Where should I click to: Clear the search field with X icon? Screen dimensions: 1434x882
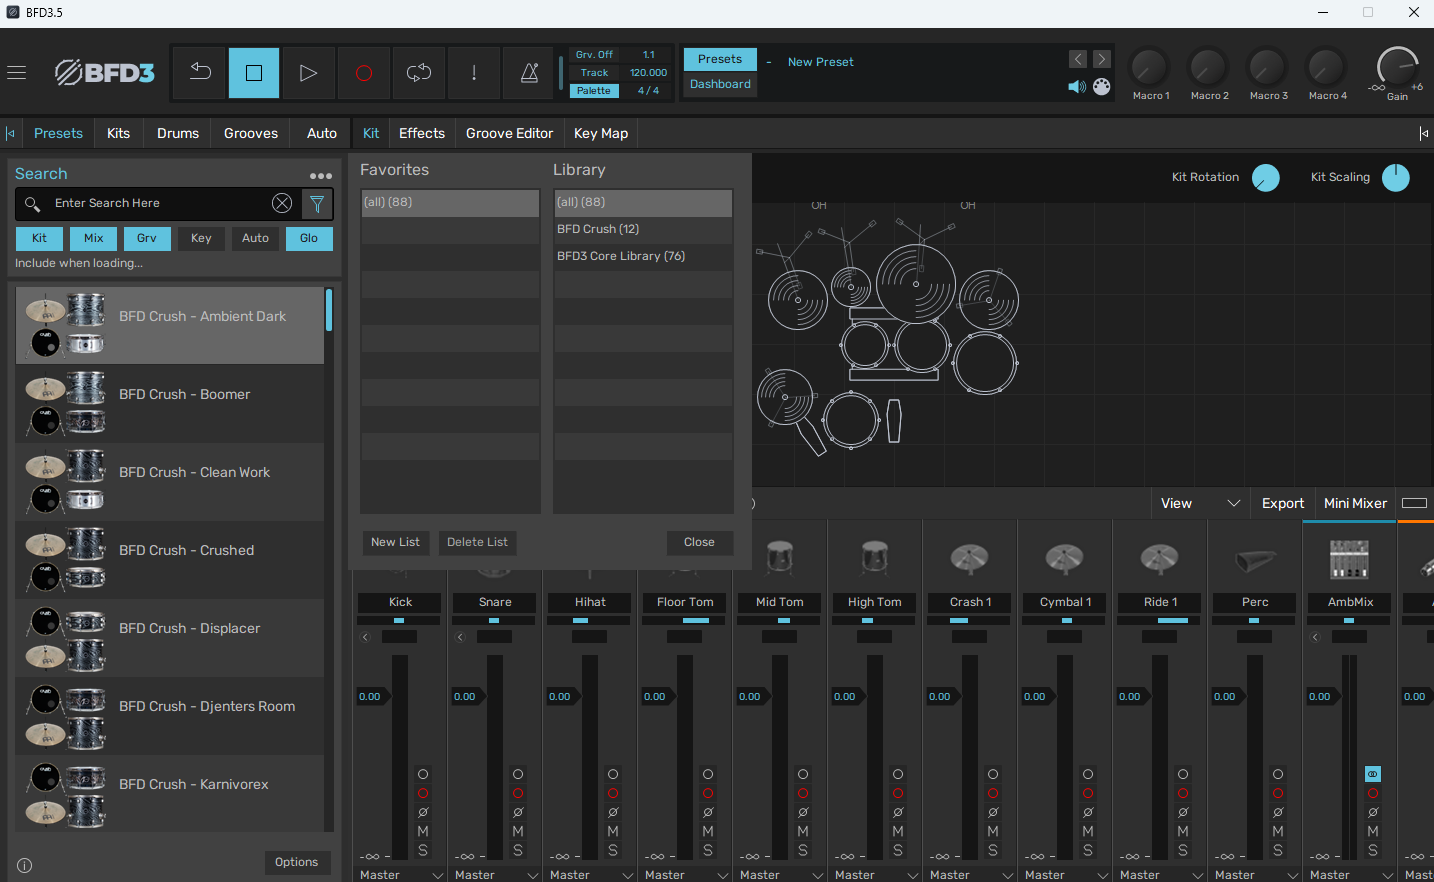(282, 203)
